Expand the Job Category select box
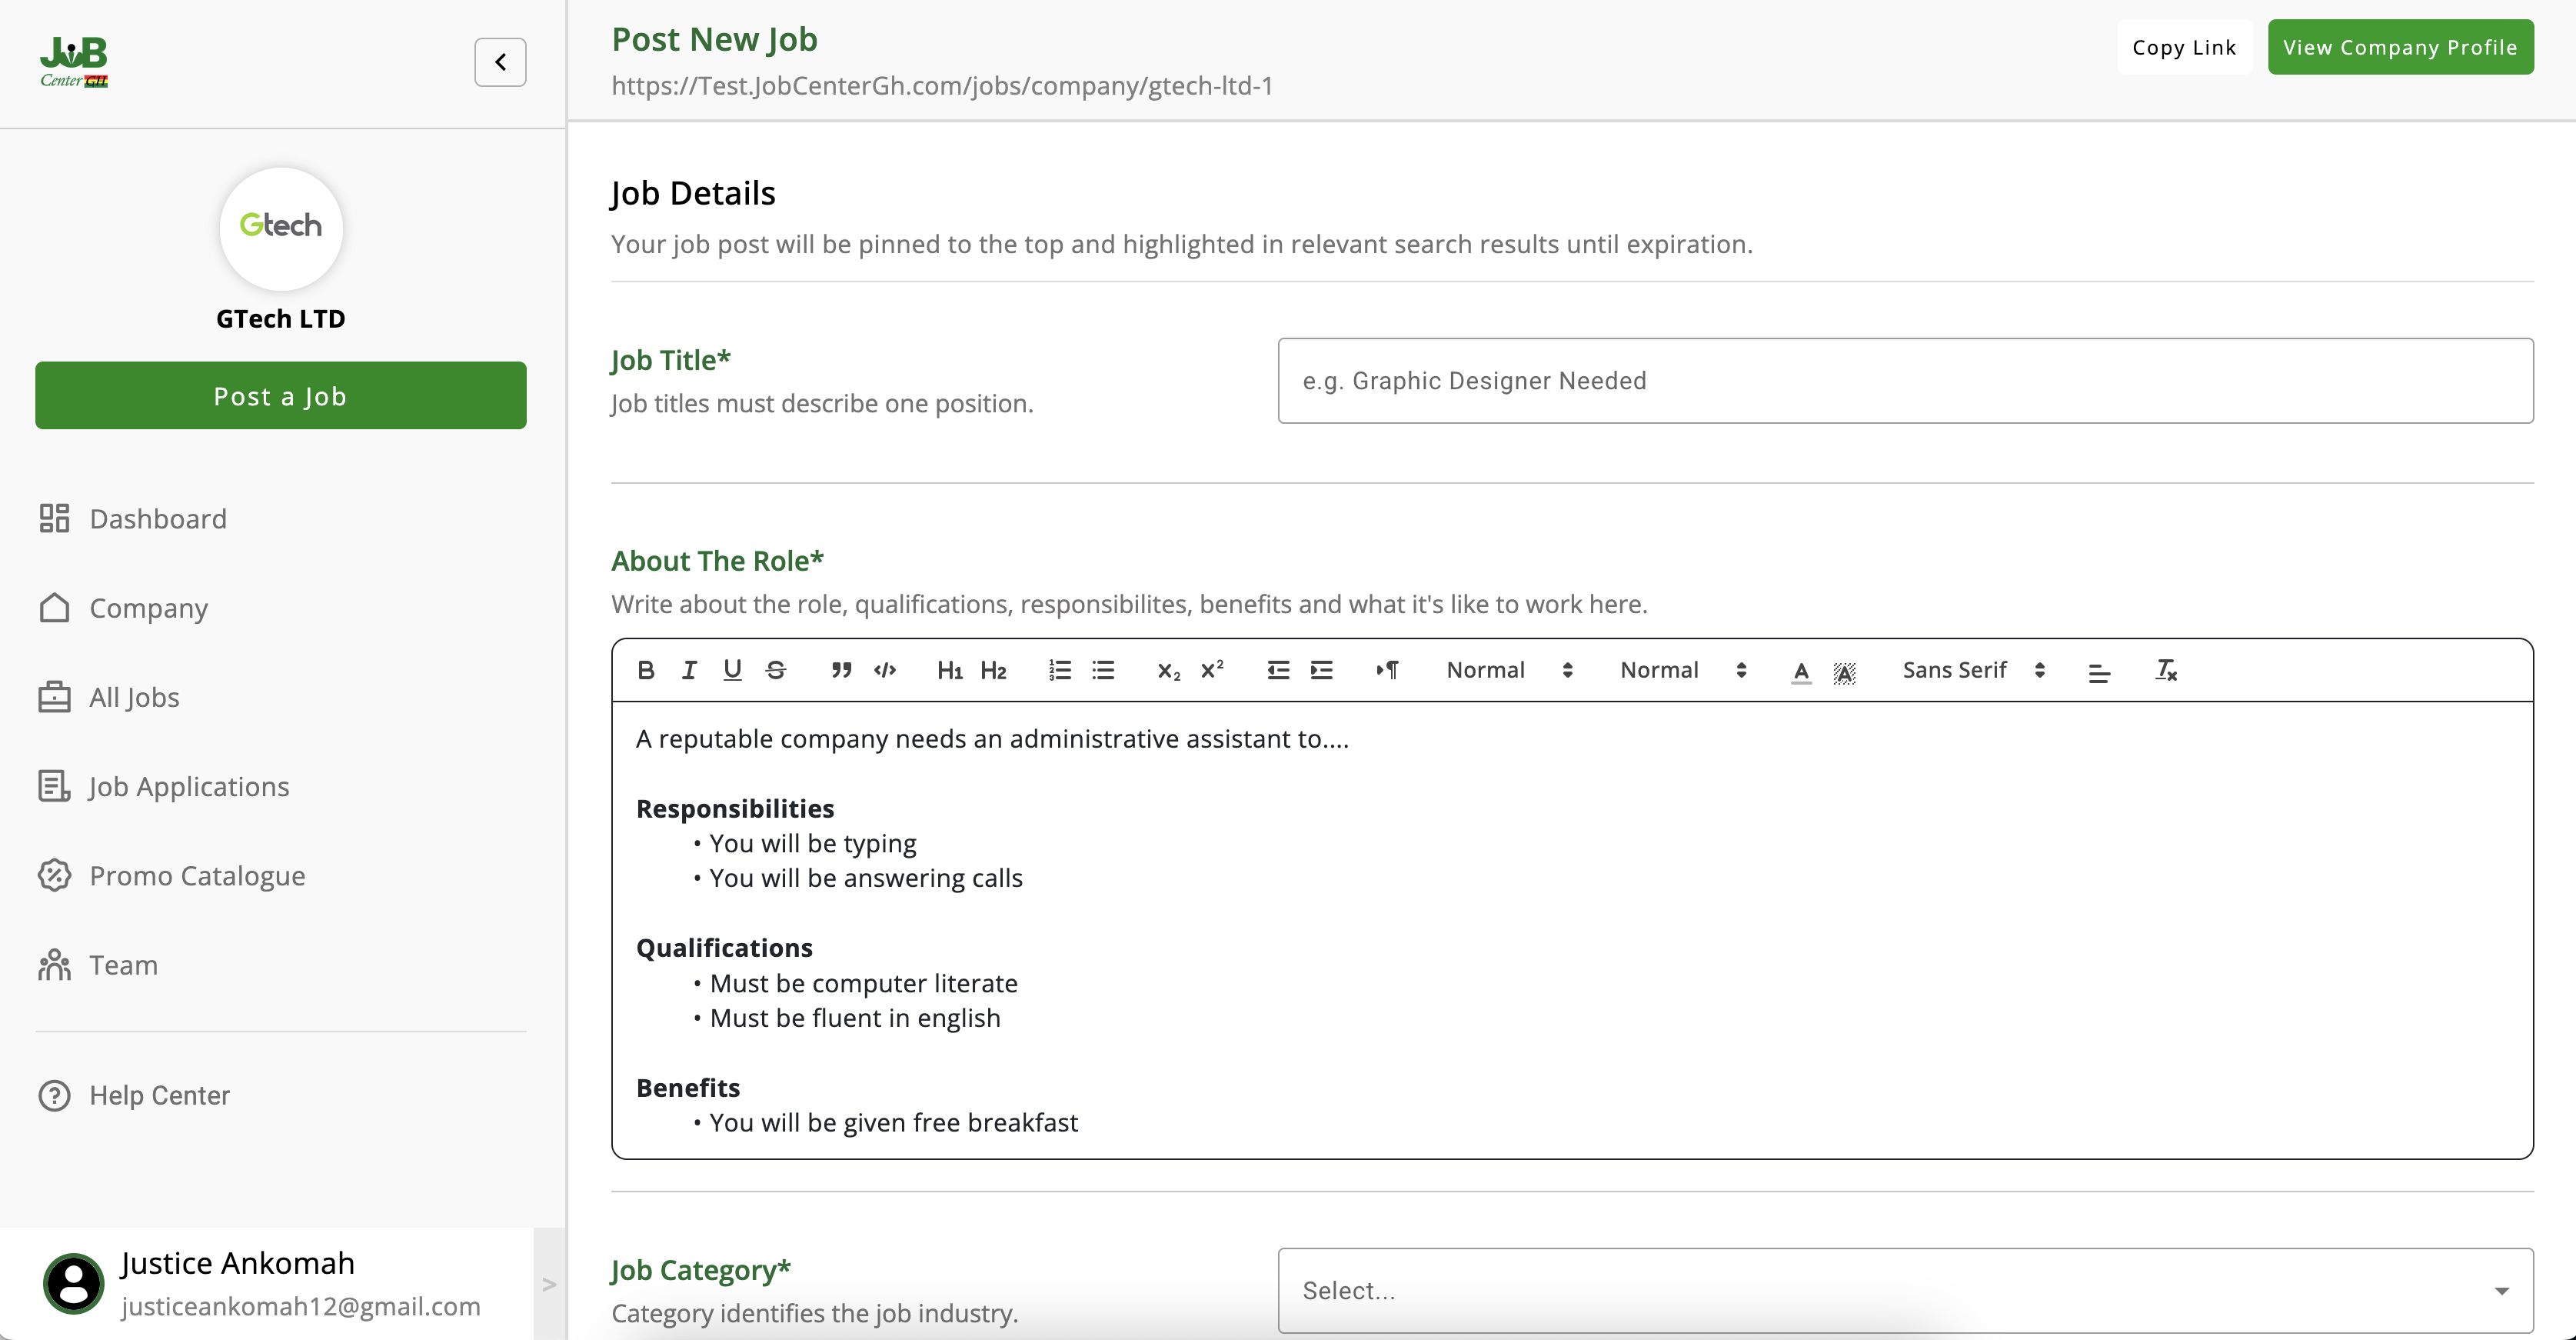This screenshot has width=2576, height=1340. tap(1905, 1290)
